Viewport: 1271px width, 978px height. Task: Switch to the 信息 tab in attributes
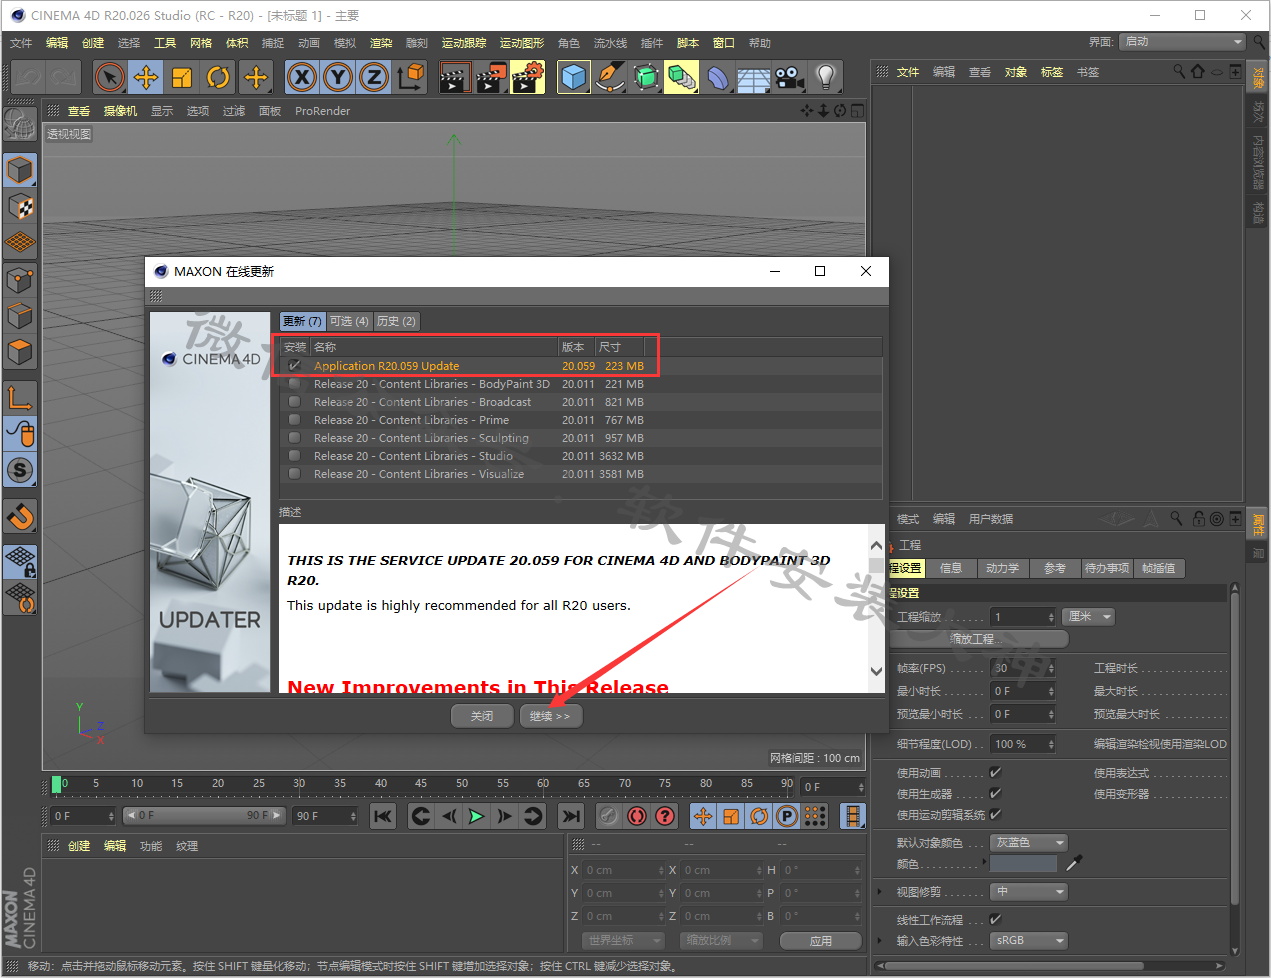951,568
